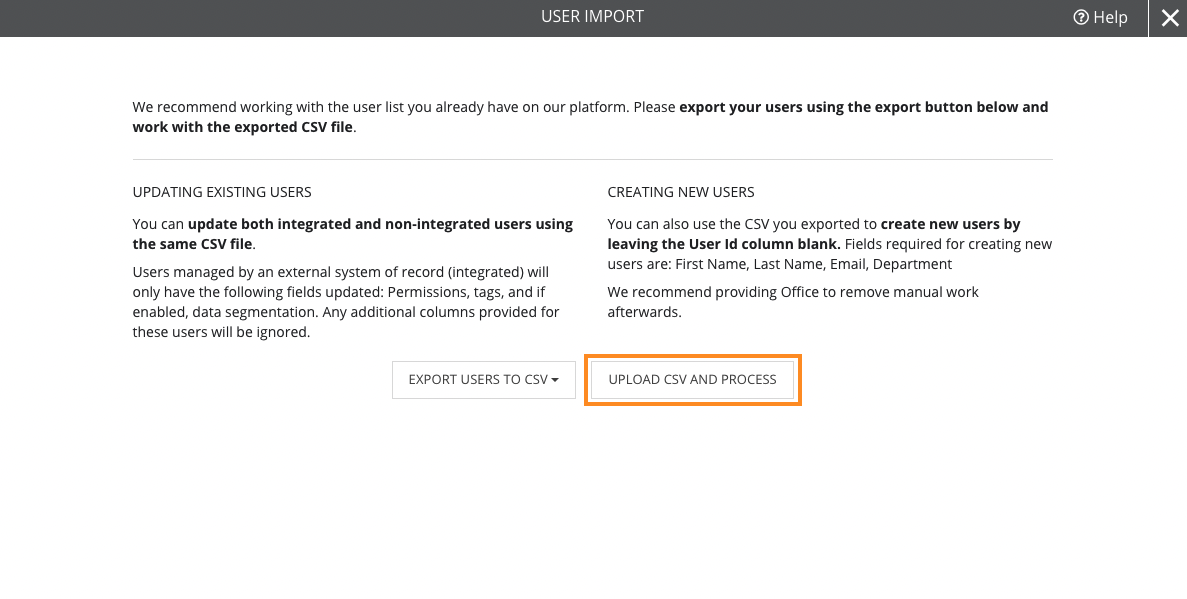1187x599 pixels.
Task: Click the 'Users managed by an external system' paragraph
Action: pos(346,302)
